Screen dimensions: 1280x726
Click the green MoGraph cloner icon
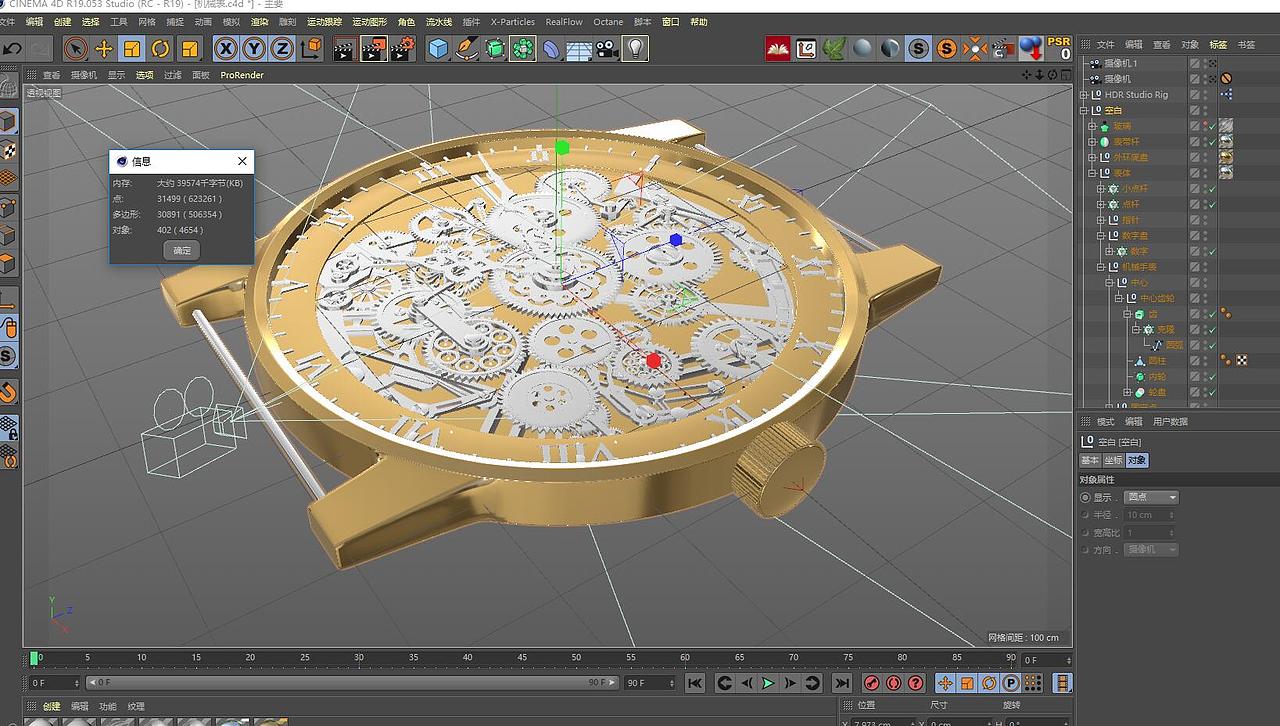[x=521, y=47]
